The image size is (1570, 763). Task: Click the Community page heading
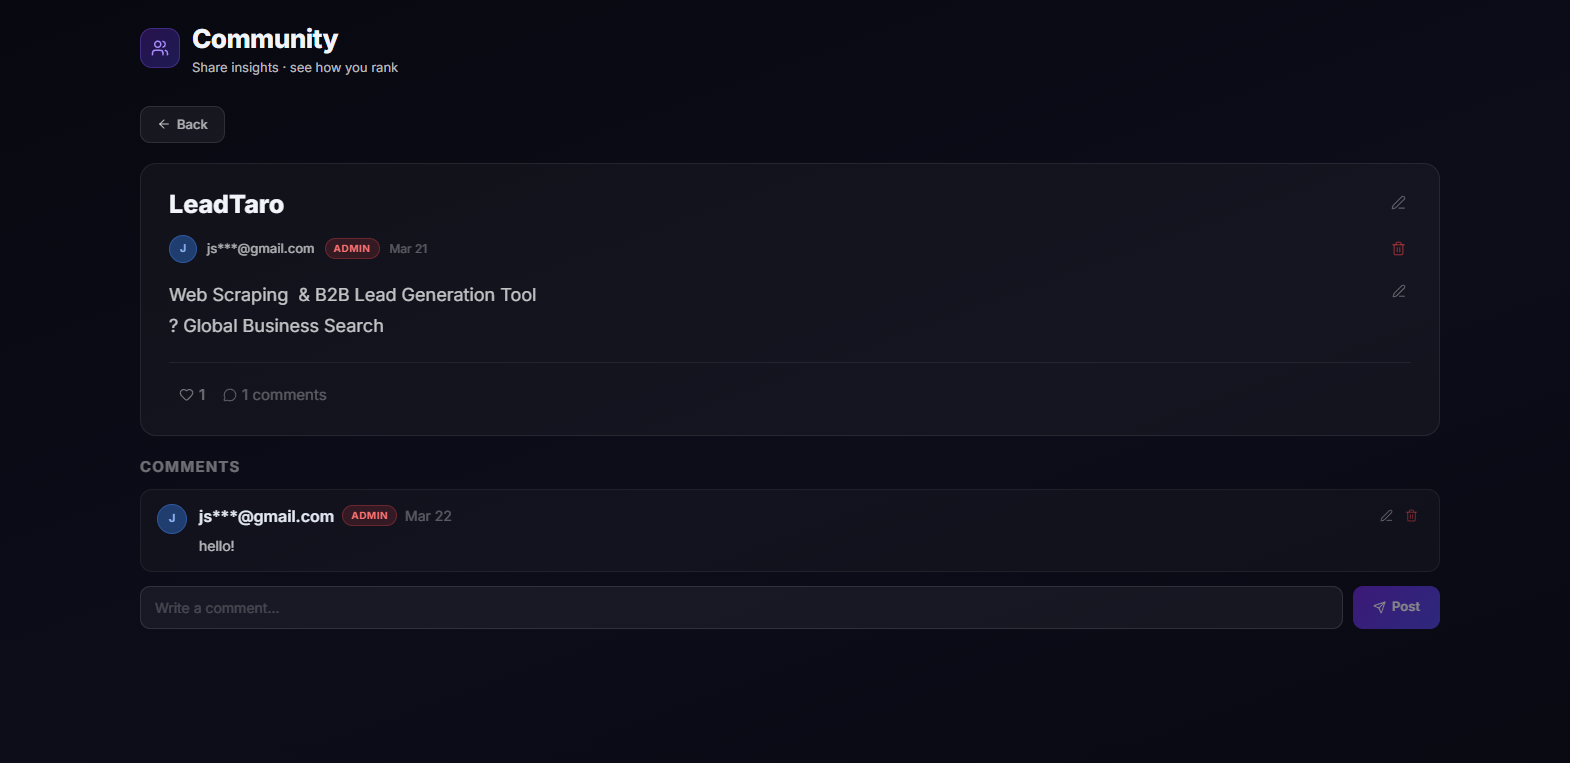tap(265, 39)
